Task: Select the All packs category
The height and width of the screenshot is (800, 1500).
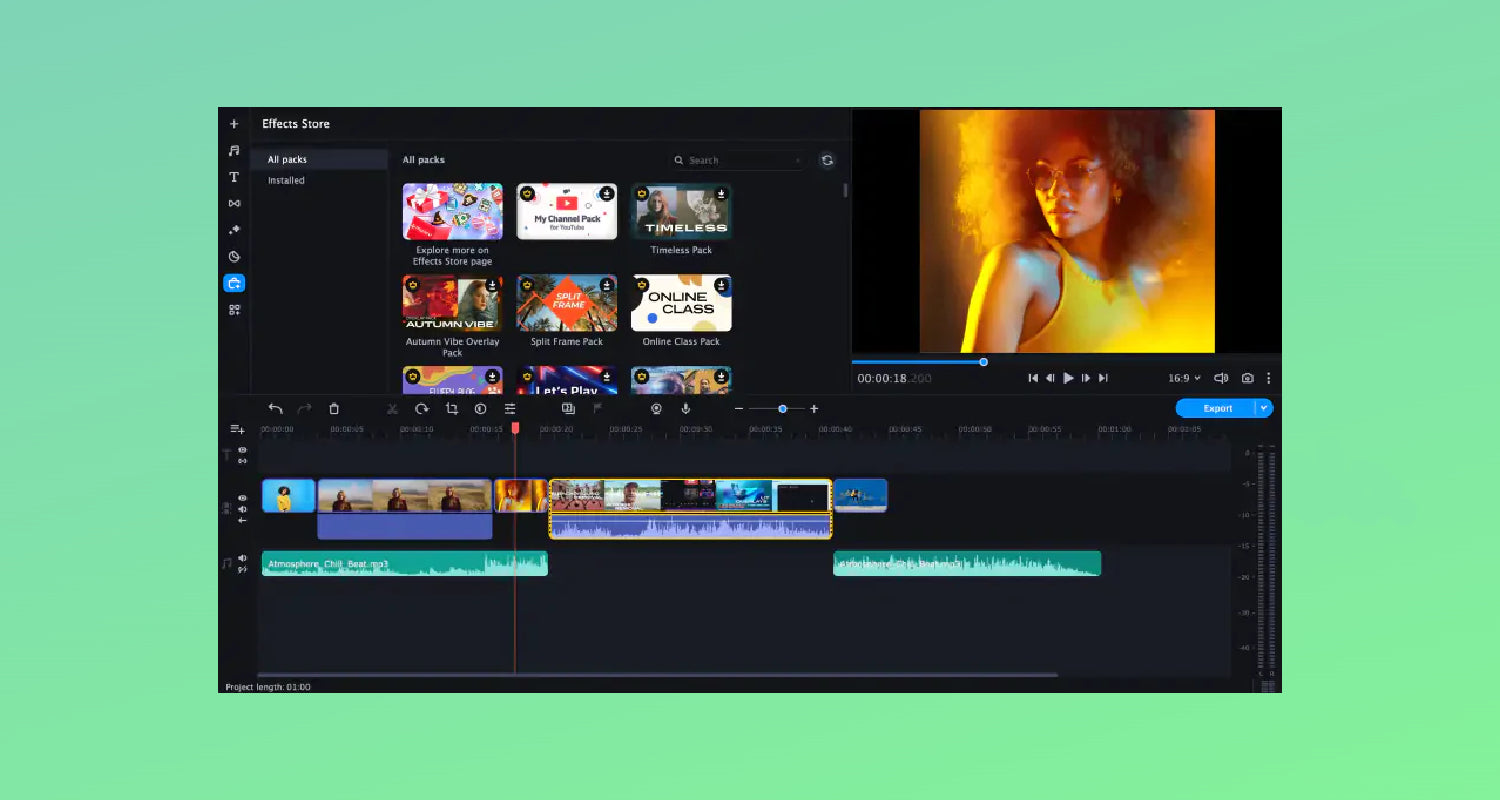Action: point(287,160)
